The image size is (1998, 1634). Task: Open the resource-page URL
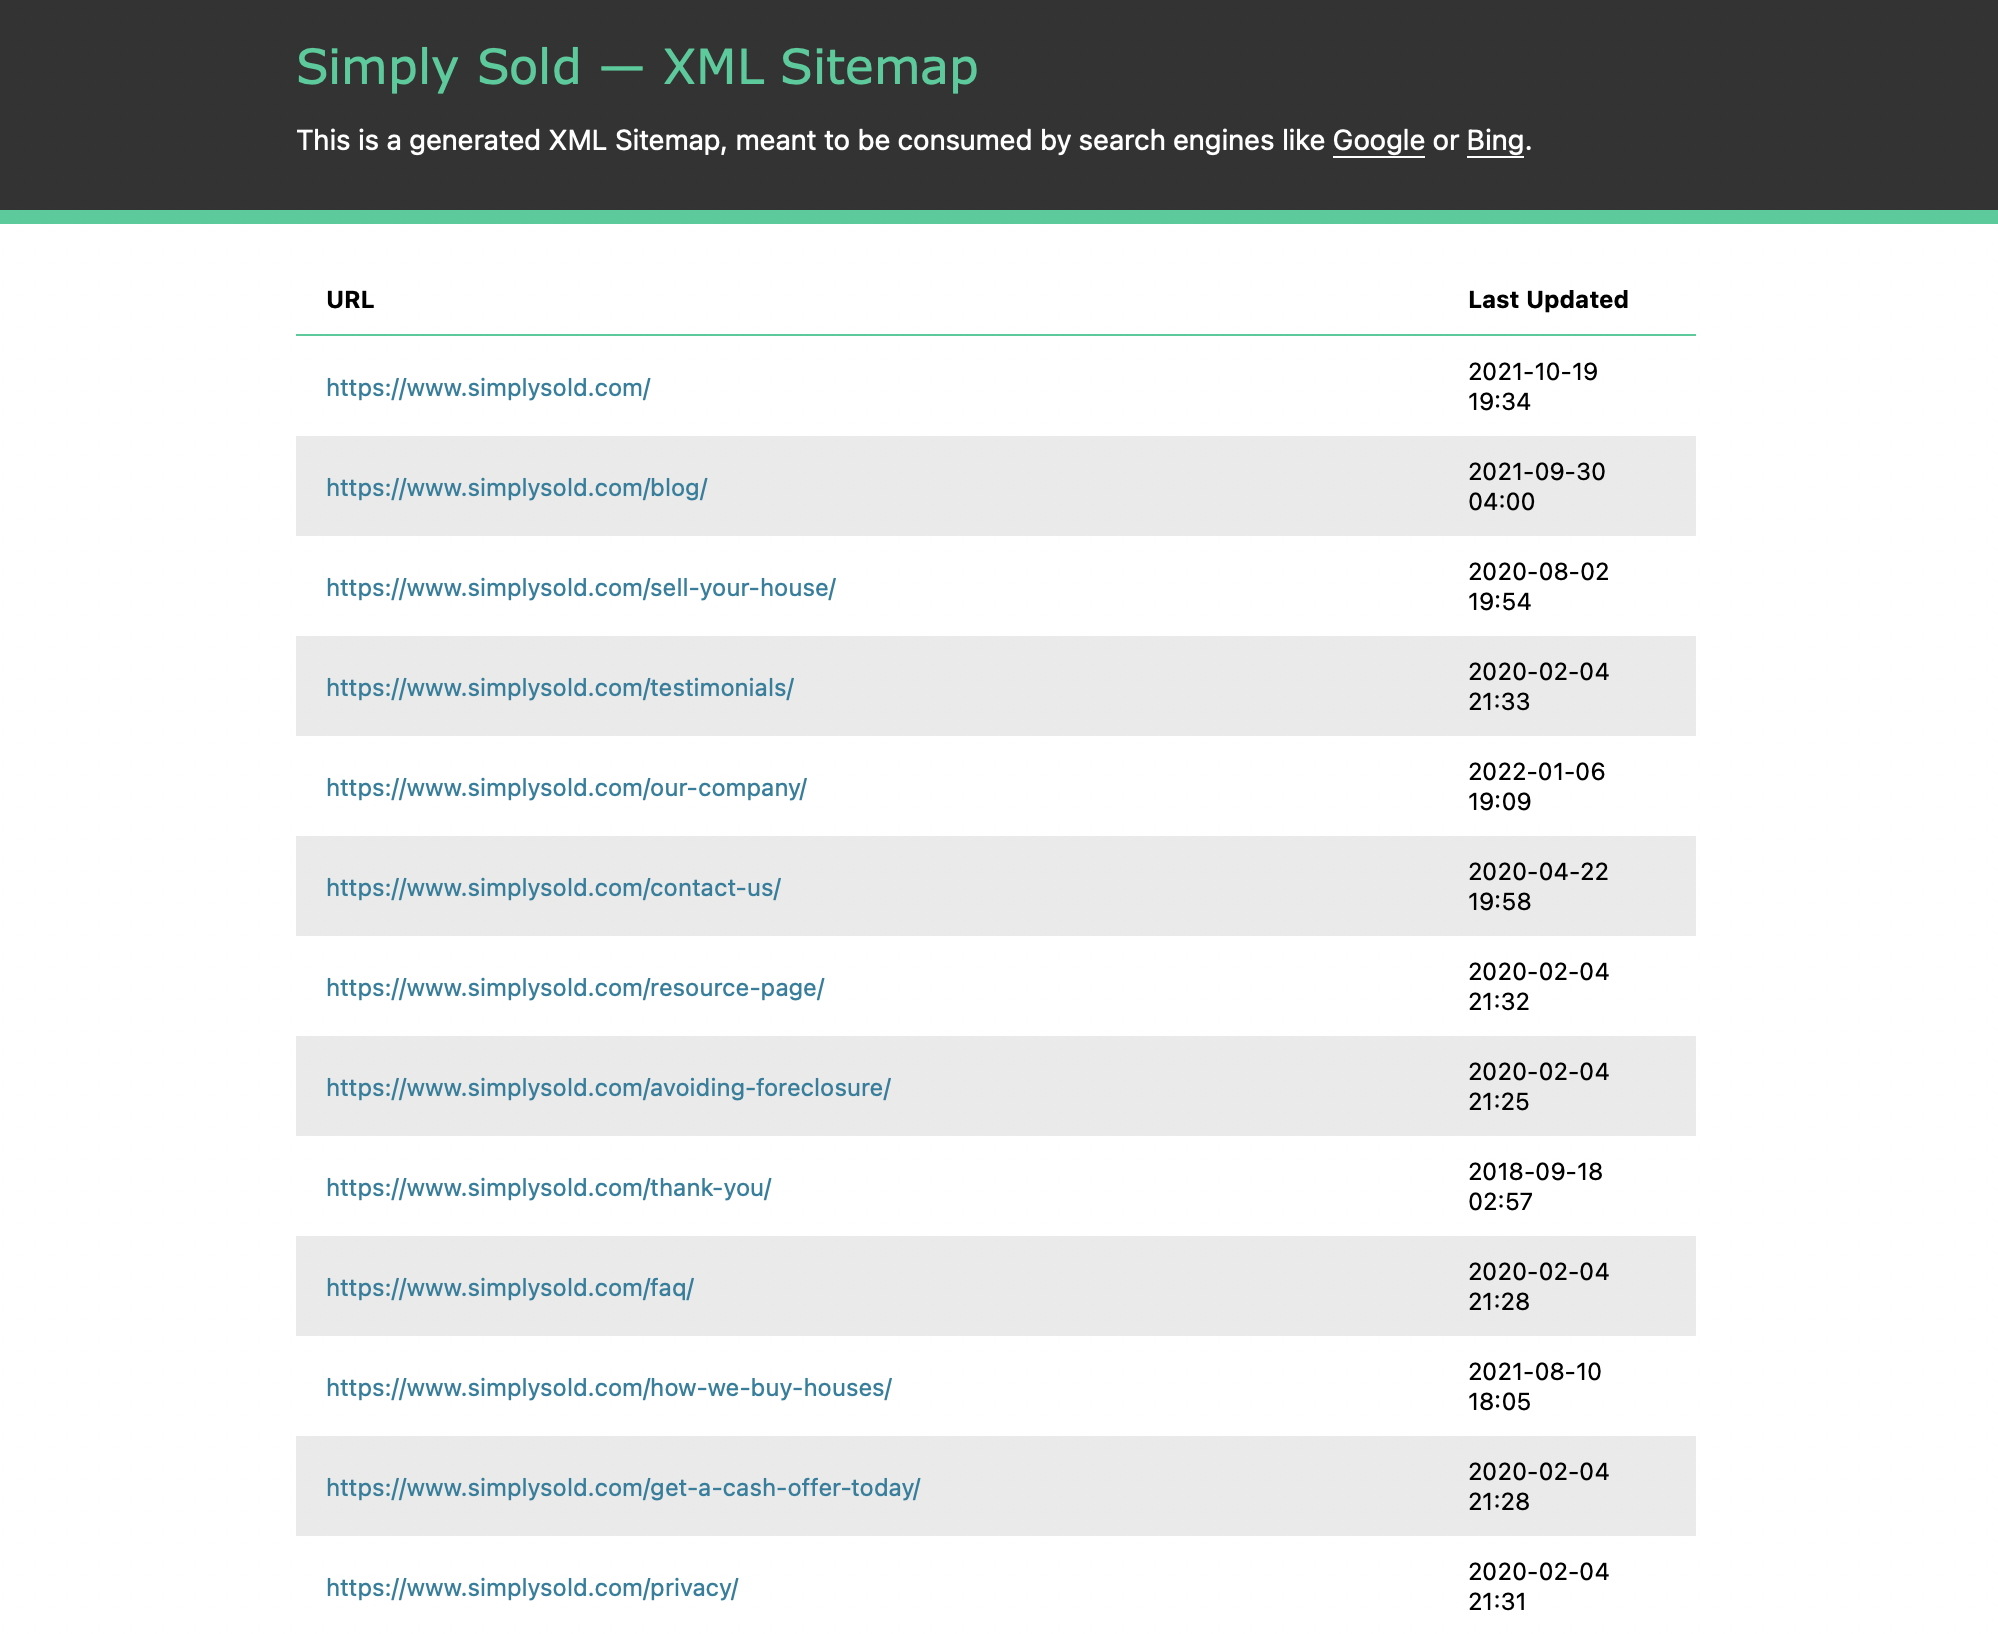575,988
